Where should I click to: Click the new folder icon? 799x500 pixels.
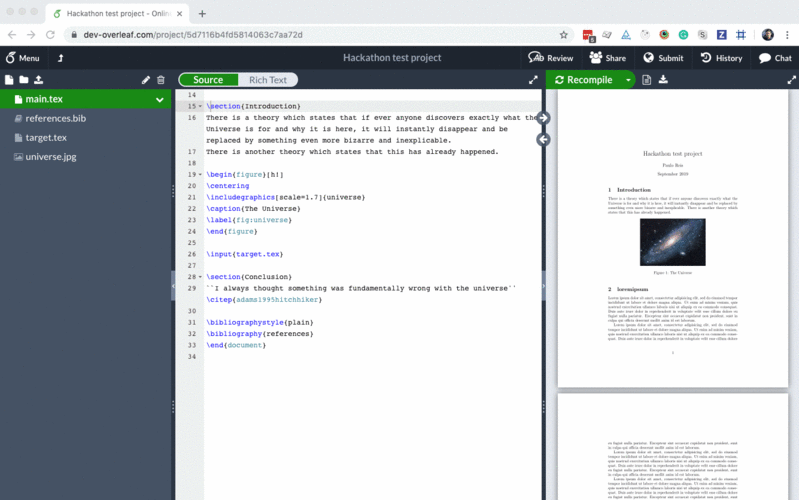click(24, 80)
